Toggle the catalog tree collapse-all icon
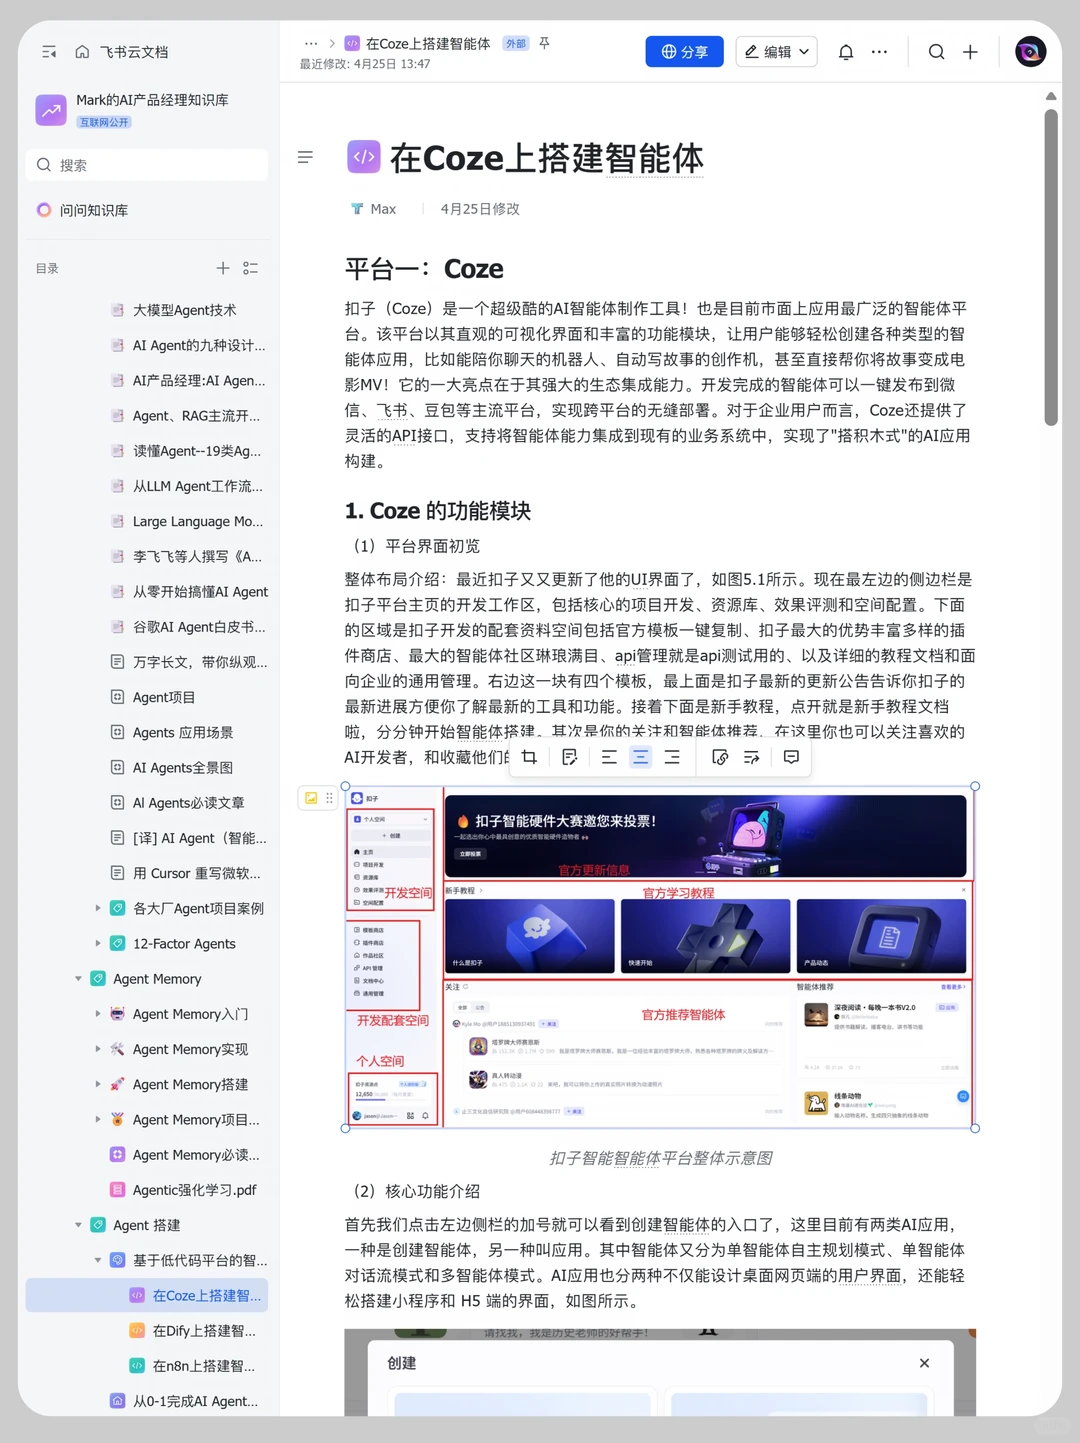The height and width of the screenshot is (1443, 1080). tap(251, 268)
